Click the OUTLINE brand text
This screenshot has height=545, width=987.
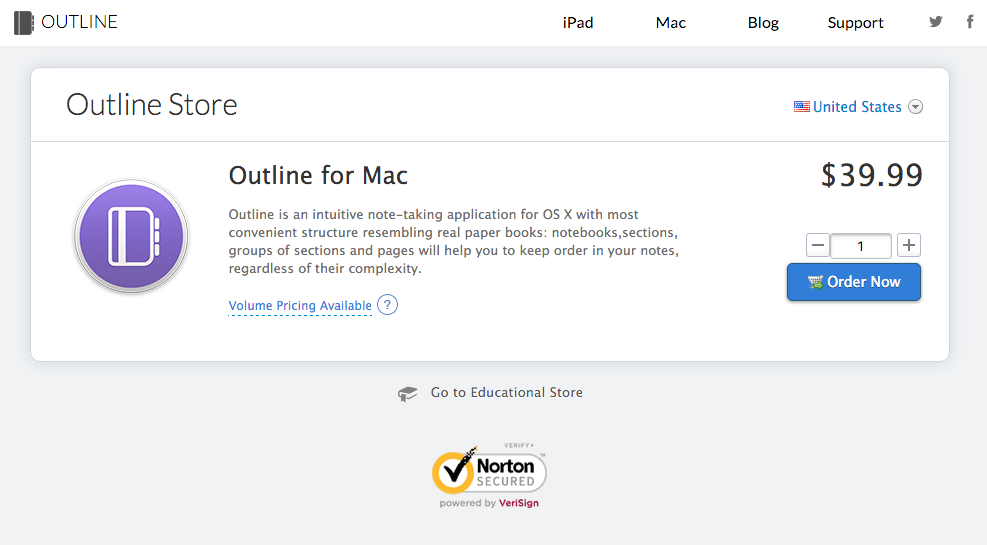pyautogui.click(x=79, y=22)
